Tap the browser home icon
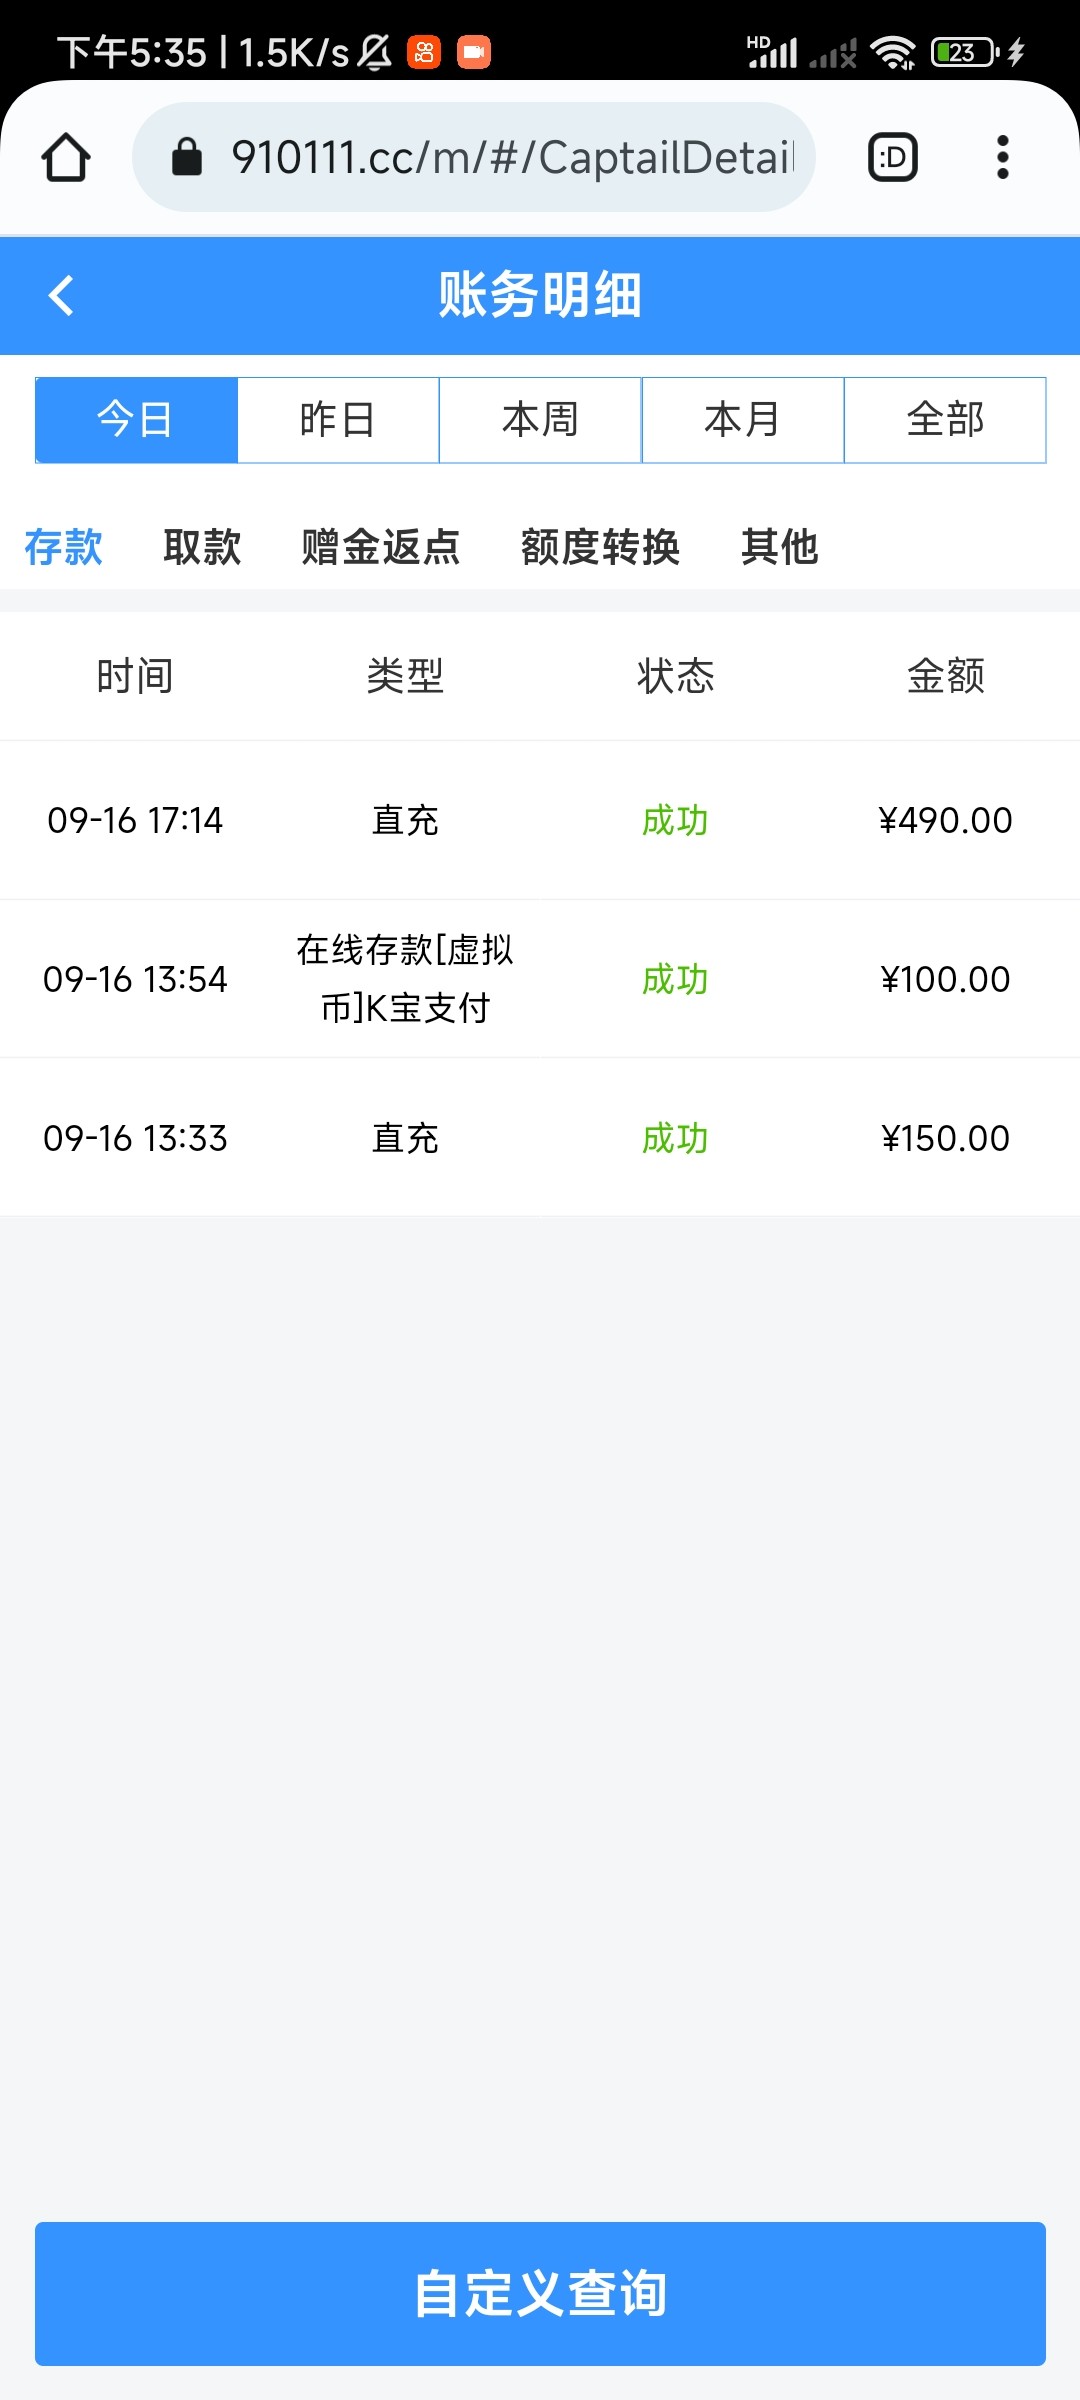1080x2400 pixels. click(66, 157)
